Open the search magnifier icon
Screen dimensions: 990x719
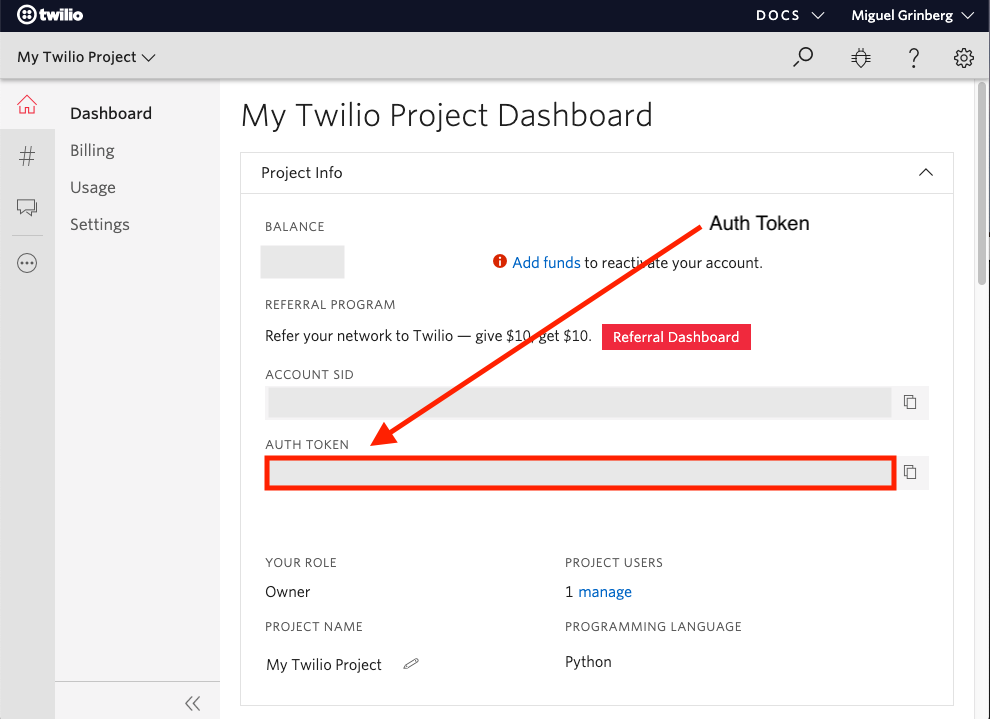(x=802, y=57)
